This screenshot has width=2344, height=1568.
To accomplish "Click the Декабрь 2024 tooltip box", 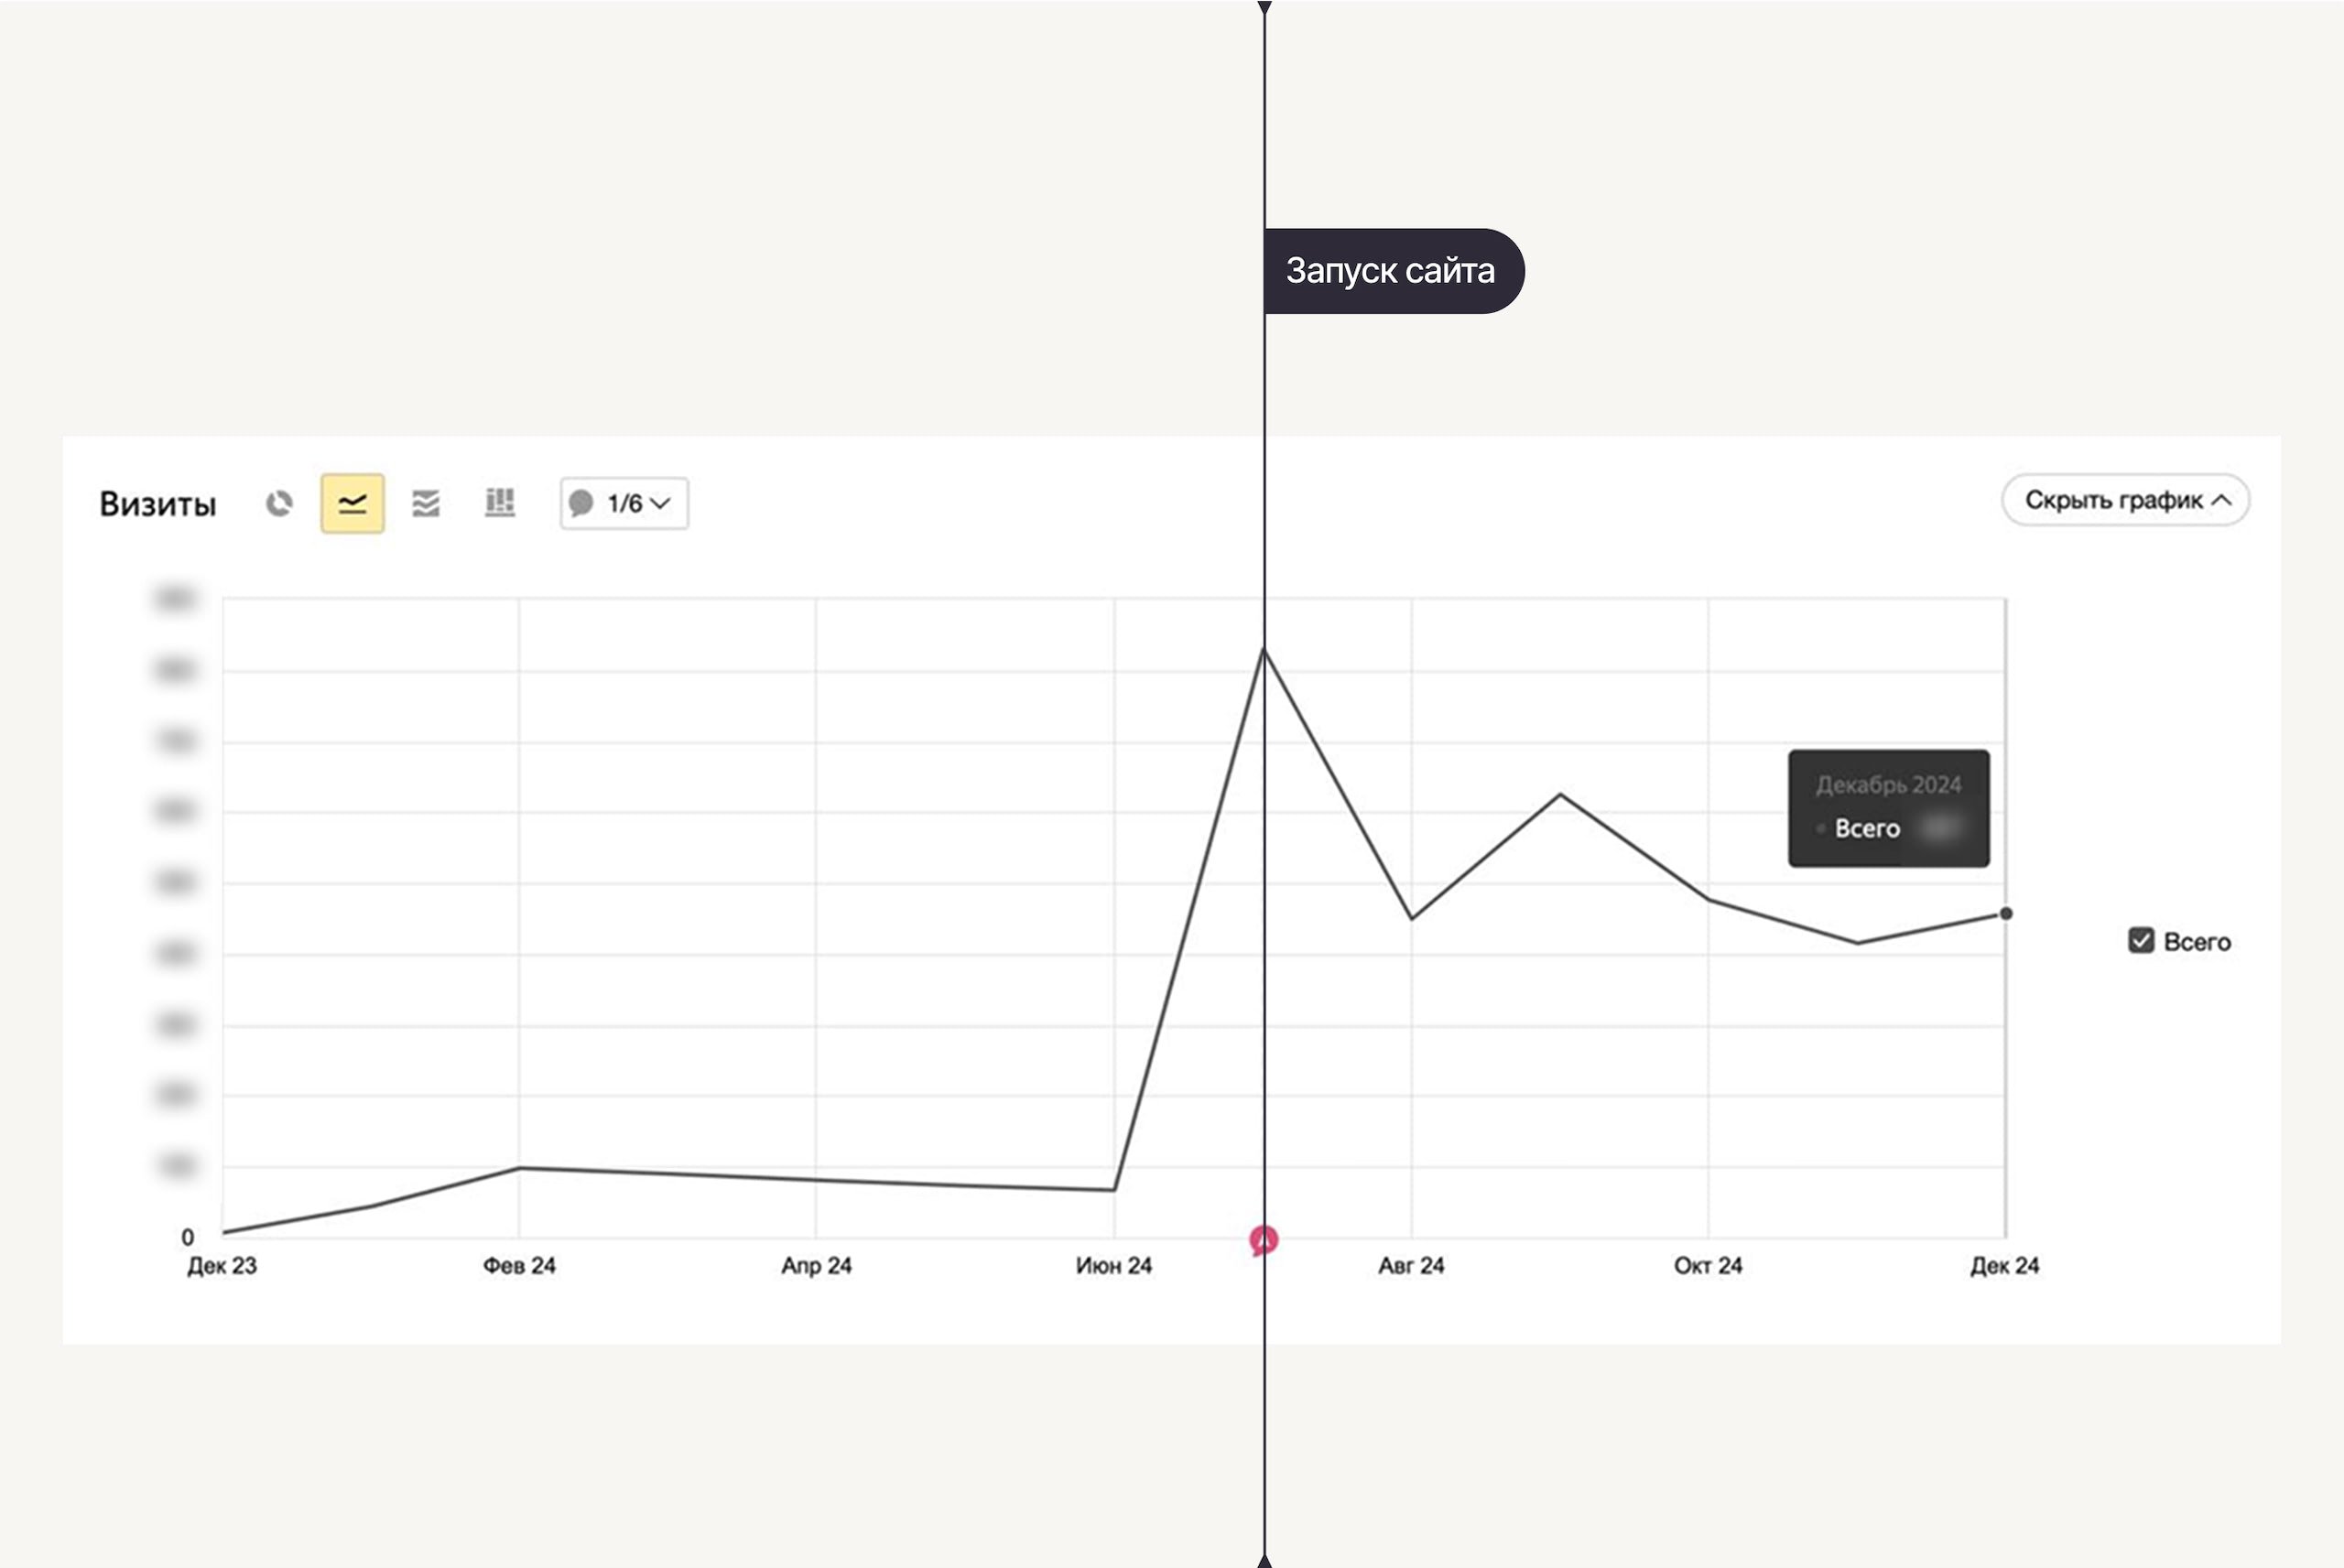I will pyautogui.click(x=1888, y=808).
